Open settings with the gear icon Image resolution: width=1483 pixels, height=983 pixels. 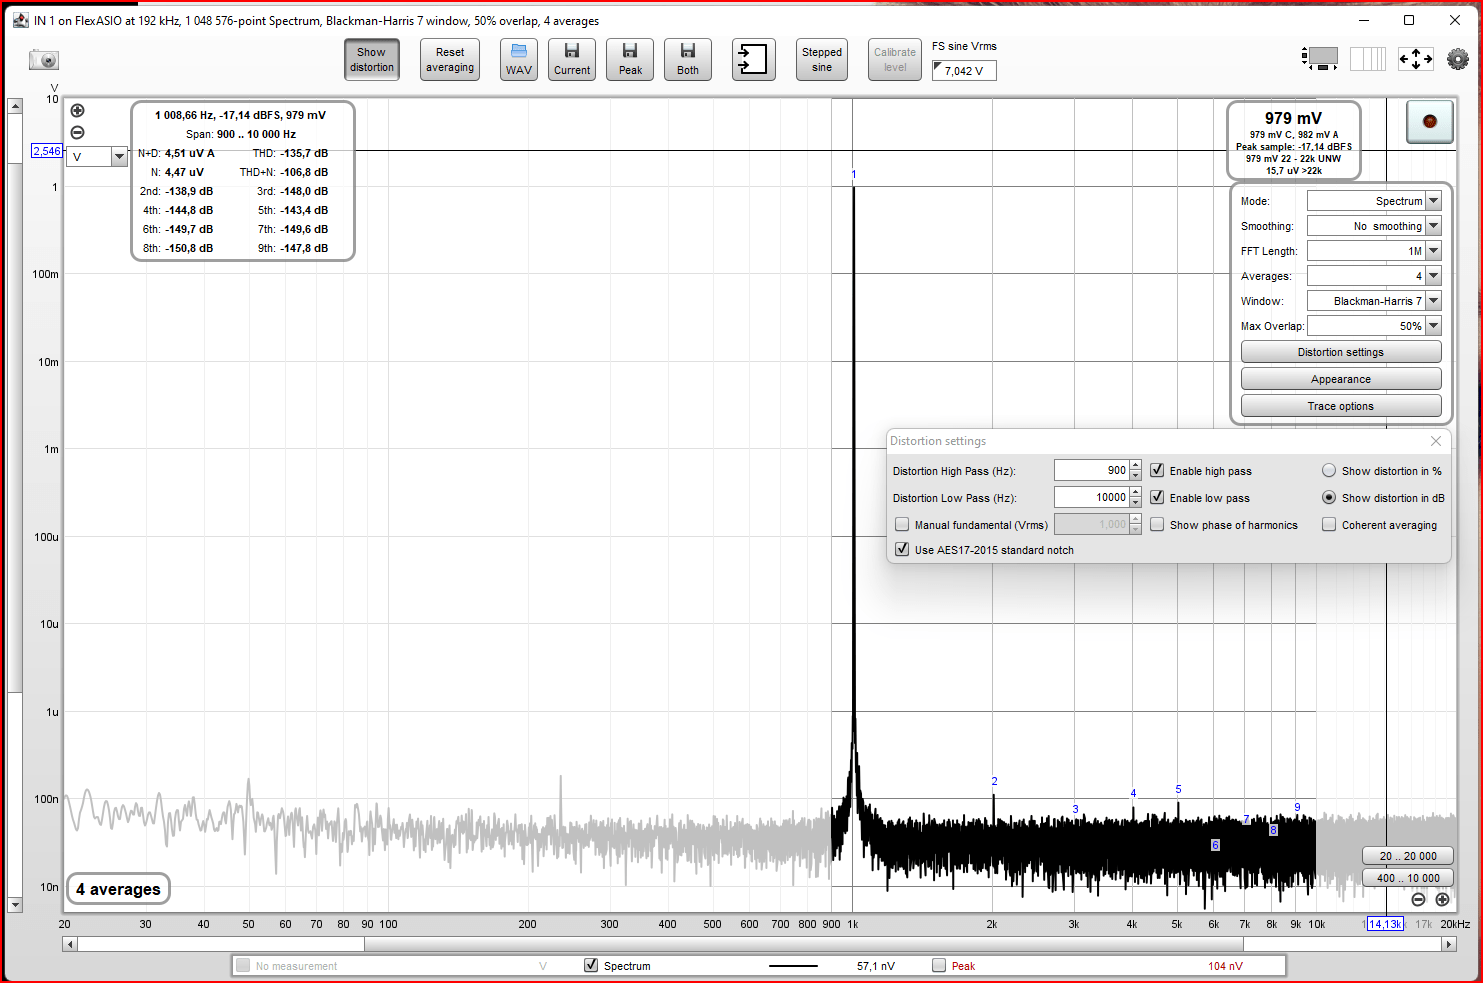[x=1458, y=59]
